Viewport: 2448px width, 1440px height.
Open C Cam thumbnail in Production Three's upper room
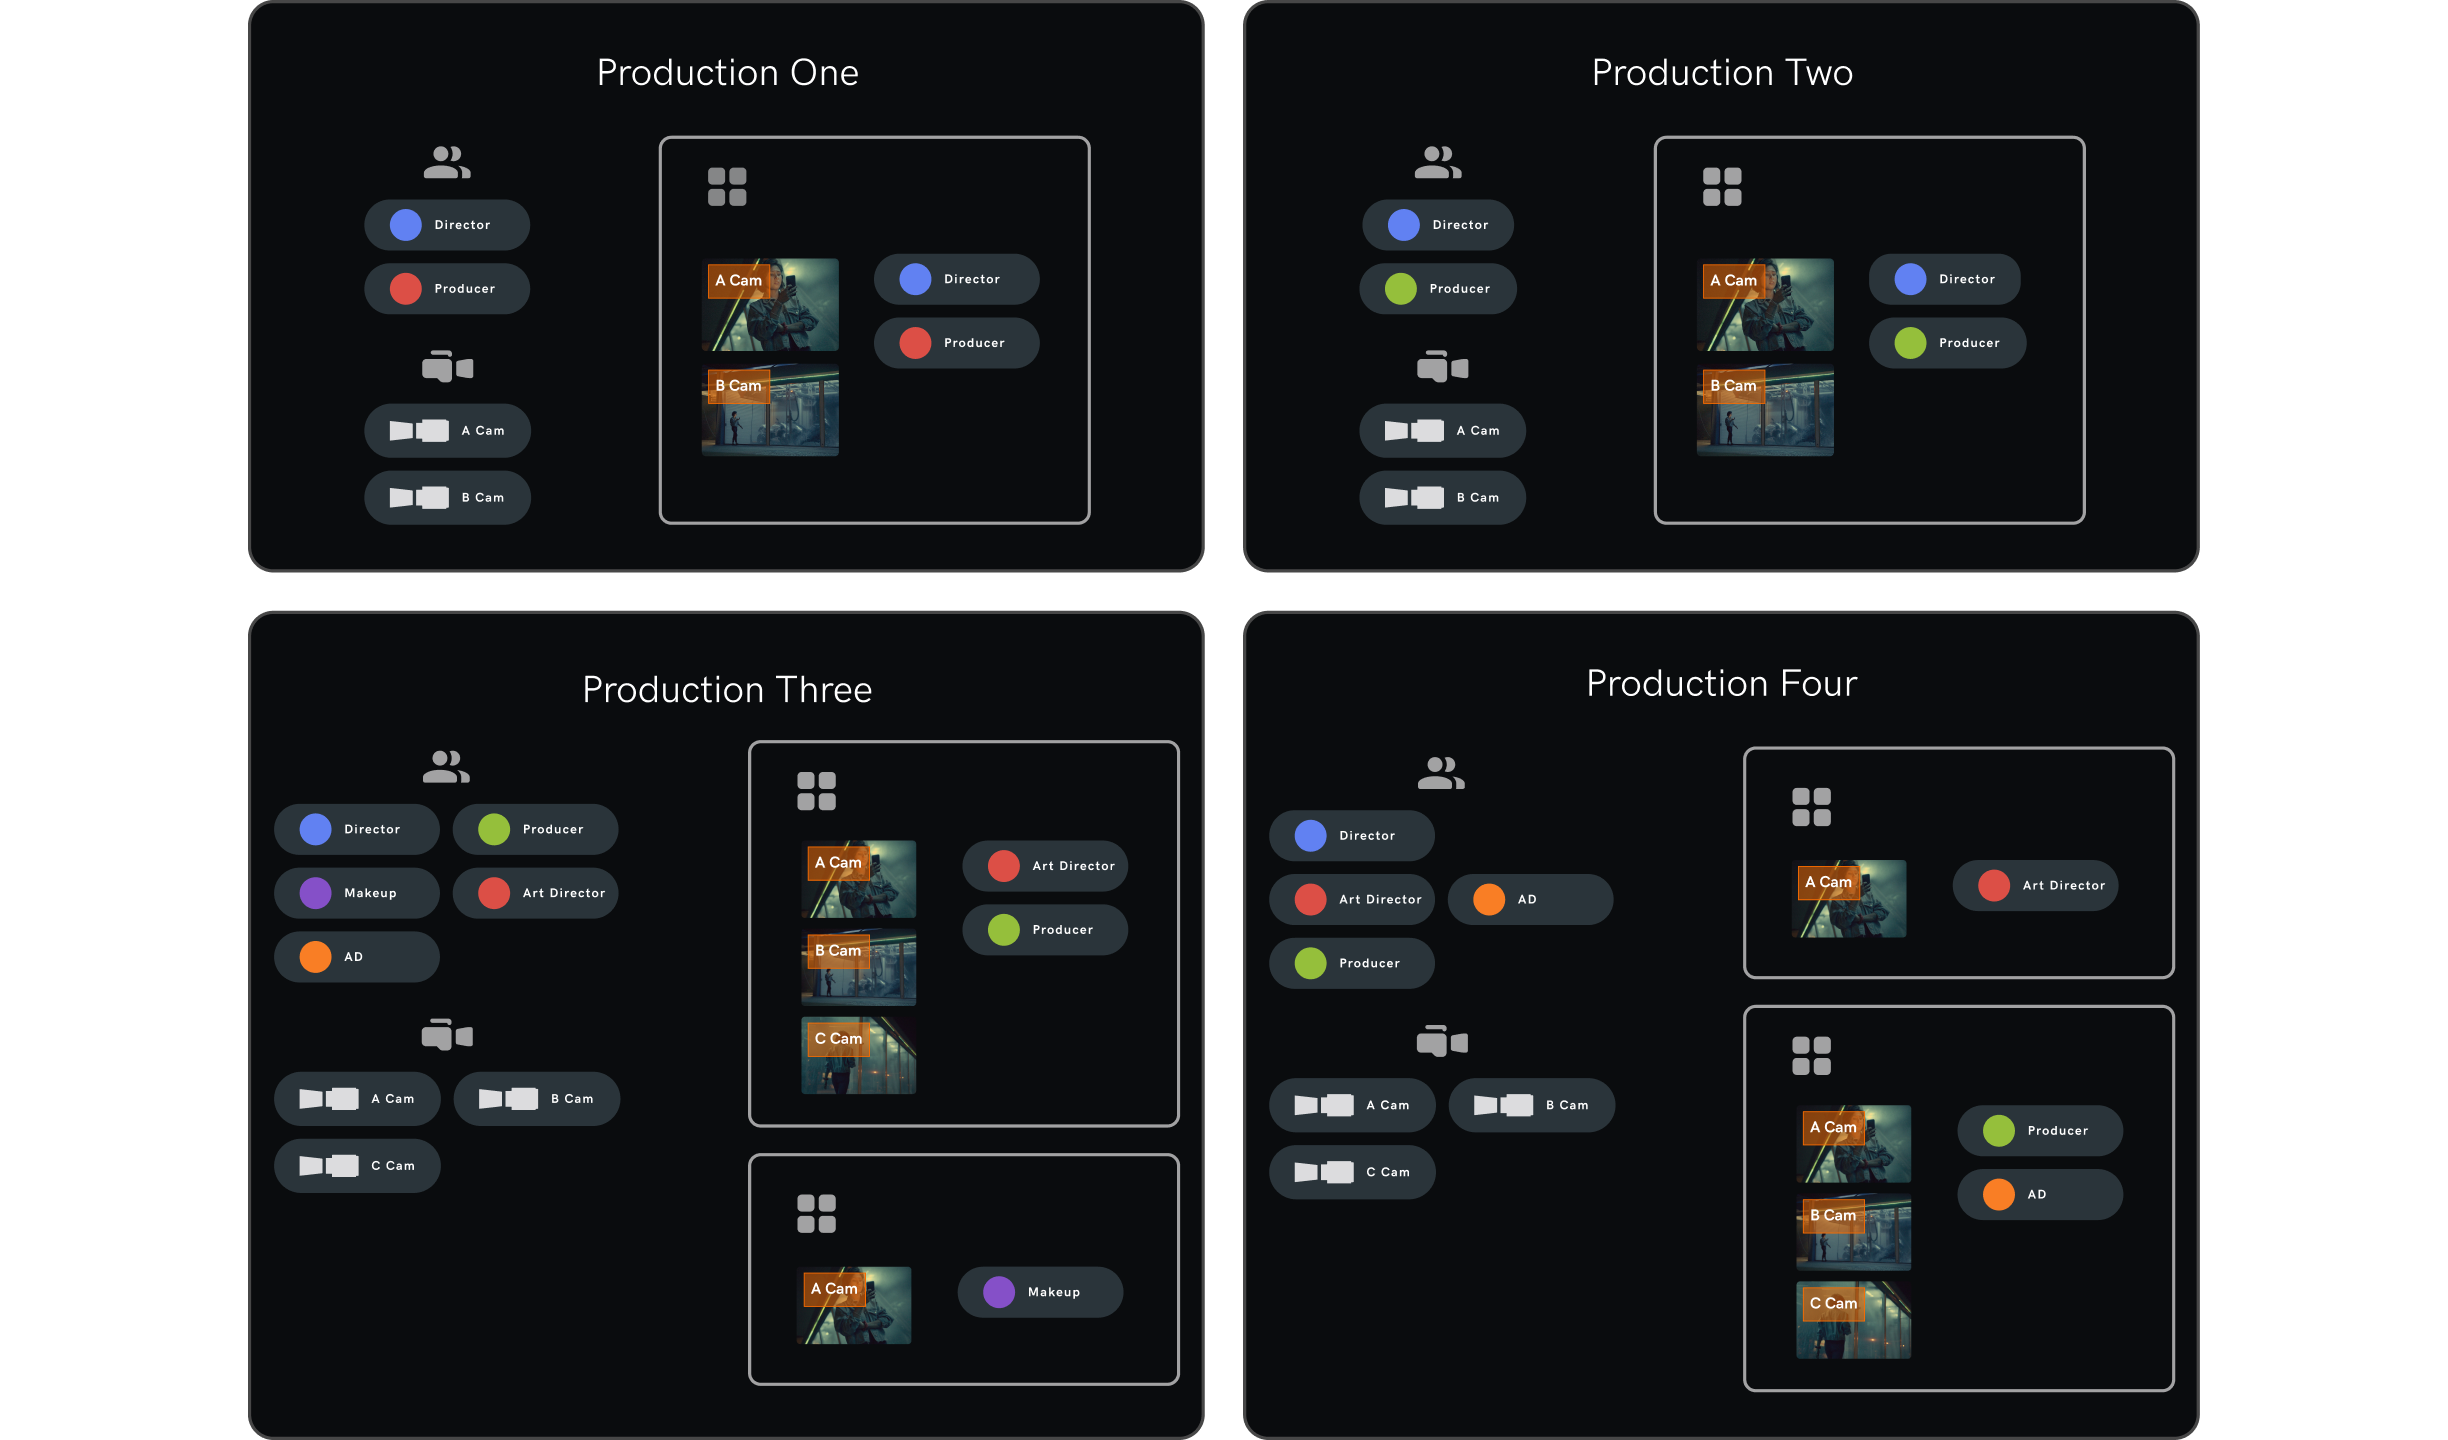(x=858, y=1056)
